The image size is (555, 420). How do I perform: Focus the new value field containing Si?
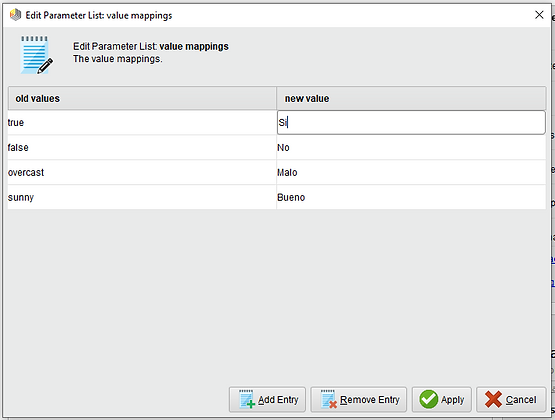411,122
